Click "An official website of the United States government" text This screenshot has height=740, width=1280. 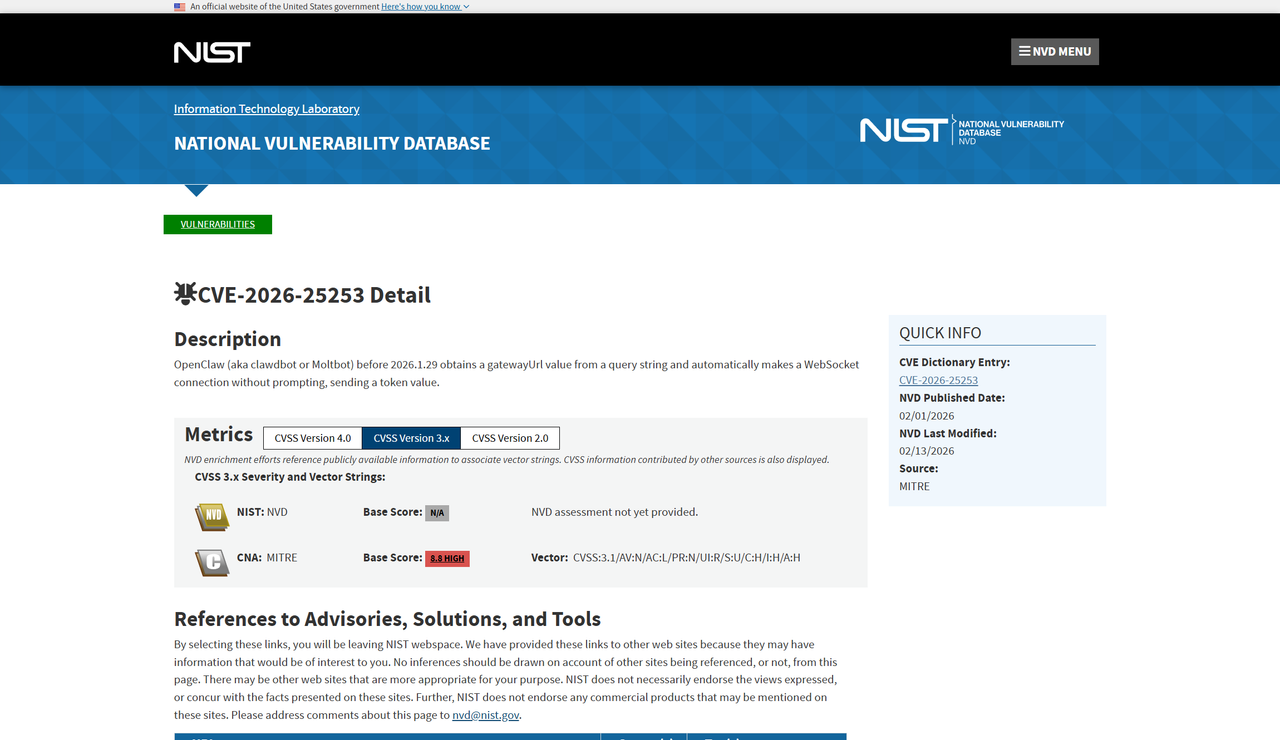tap(285, 6)
